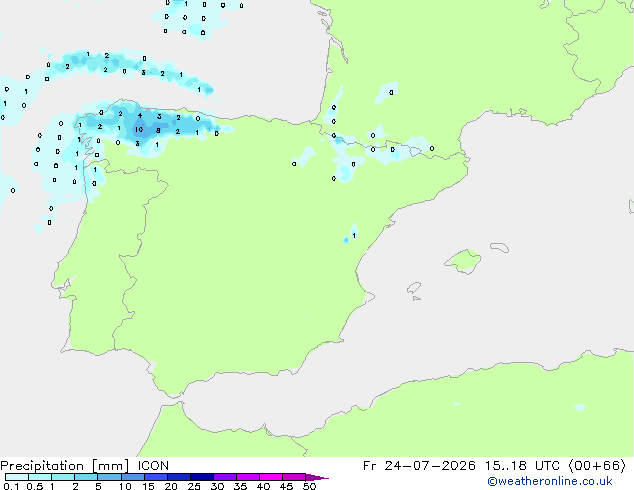Click the date text 'Fr 24-07-2026'
The height and width of the screenshot is (490, 634).
[x=419, y=466]
